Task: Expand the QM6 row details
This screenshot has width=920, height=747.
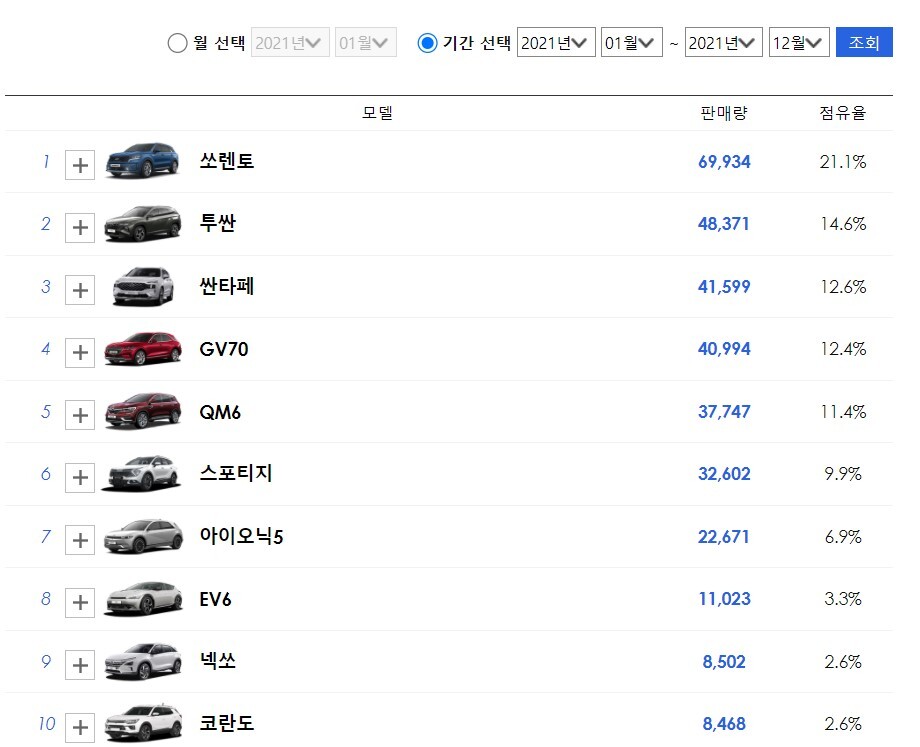Action: click(80, 415)
